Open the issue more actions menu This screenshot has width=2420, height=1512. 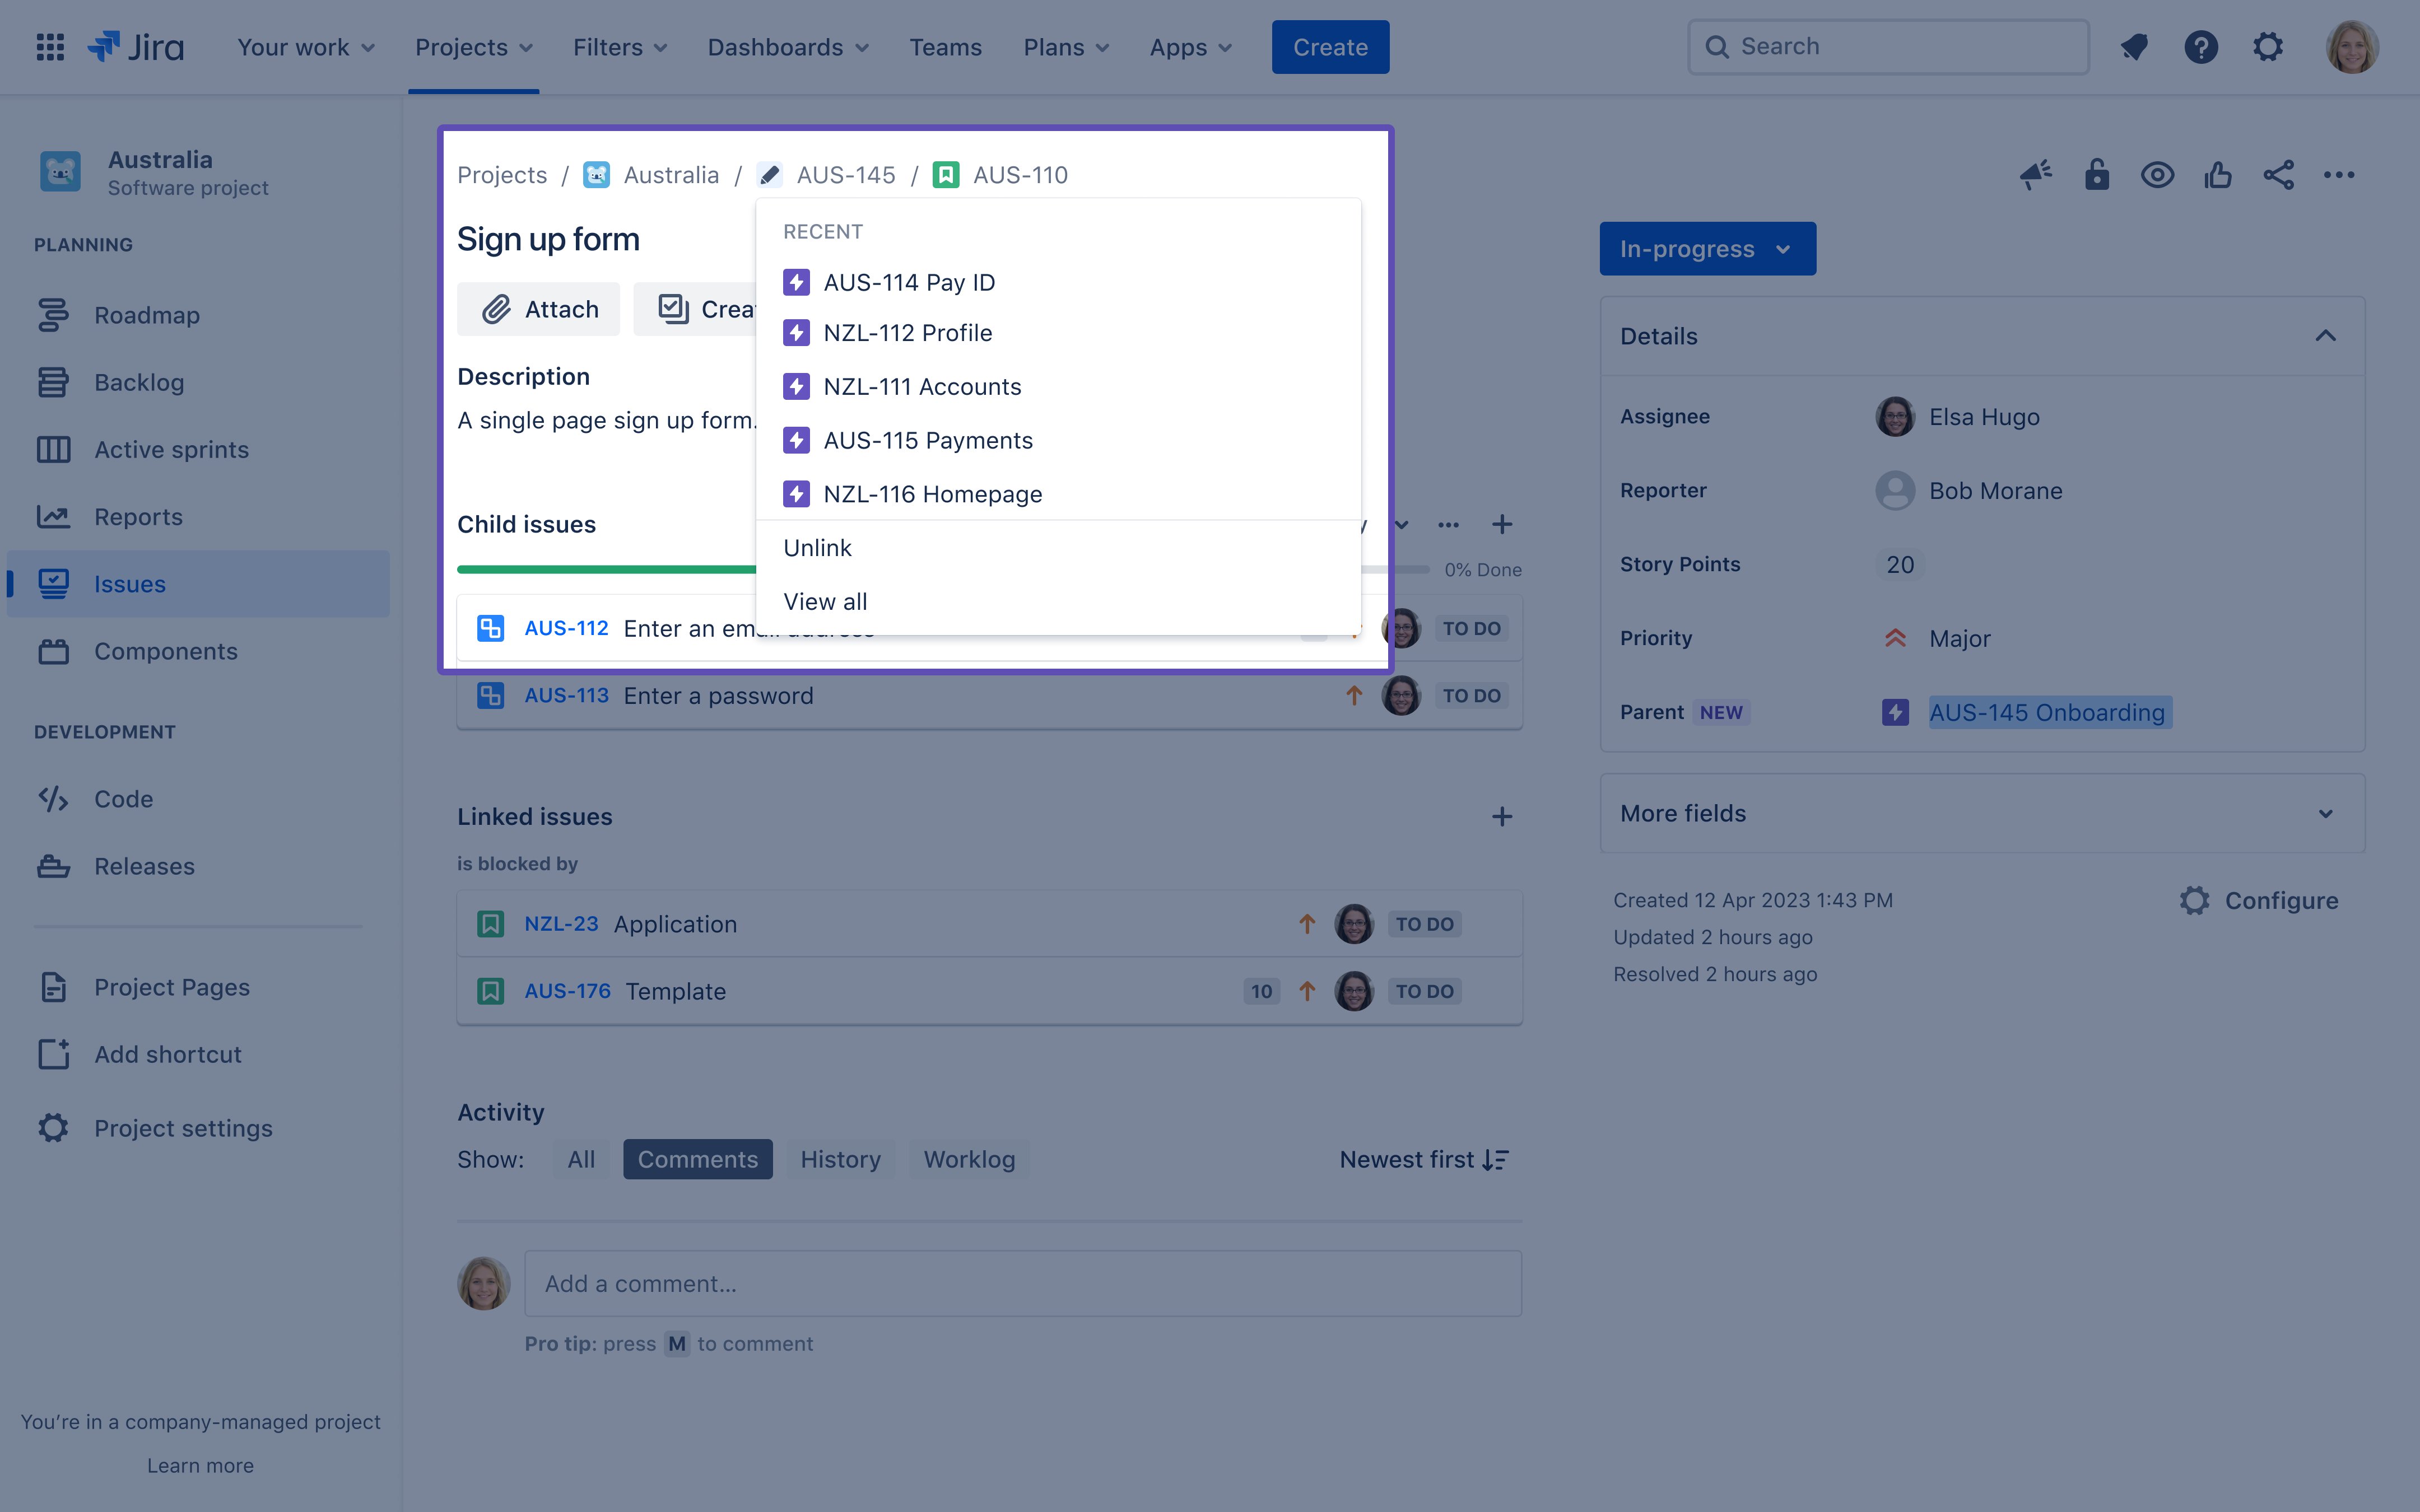(2339, 175)
